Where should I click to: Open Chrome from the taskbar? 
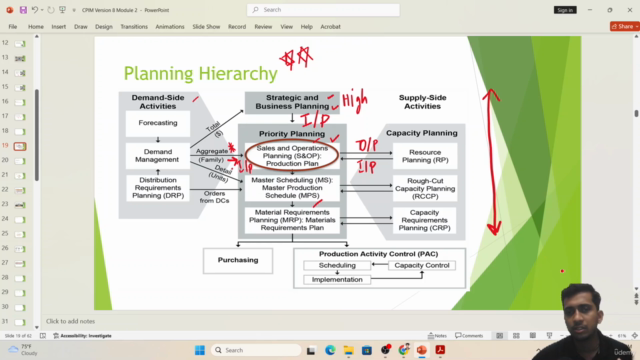pos(404,350)
